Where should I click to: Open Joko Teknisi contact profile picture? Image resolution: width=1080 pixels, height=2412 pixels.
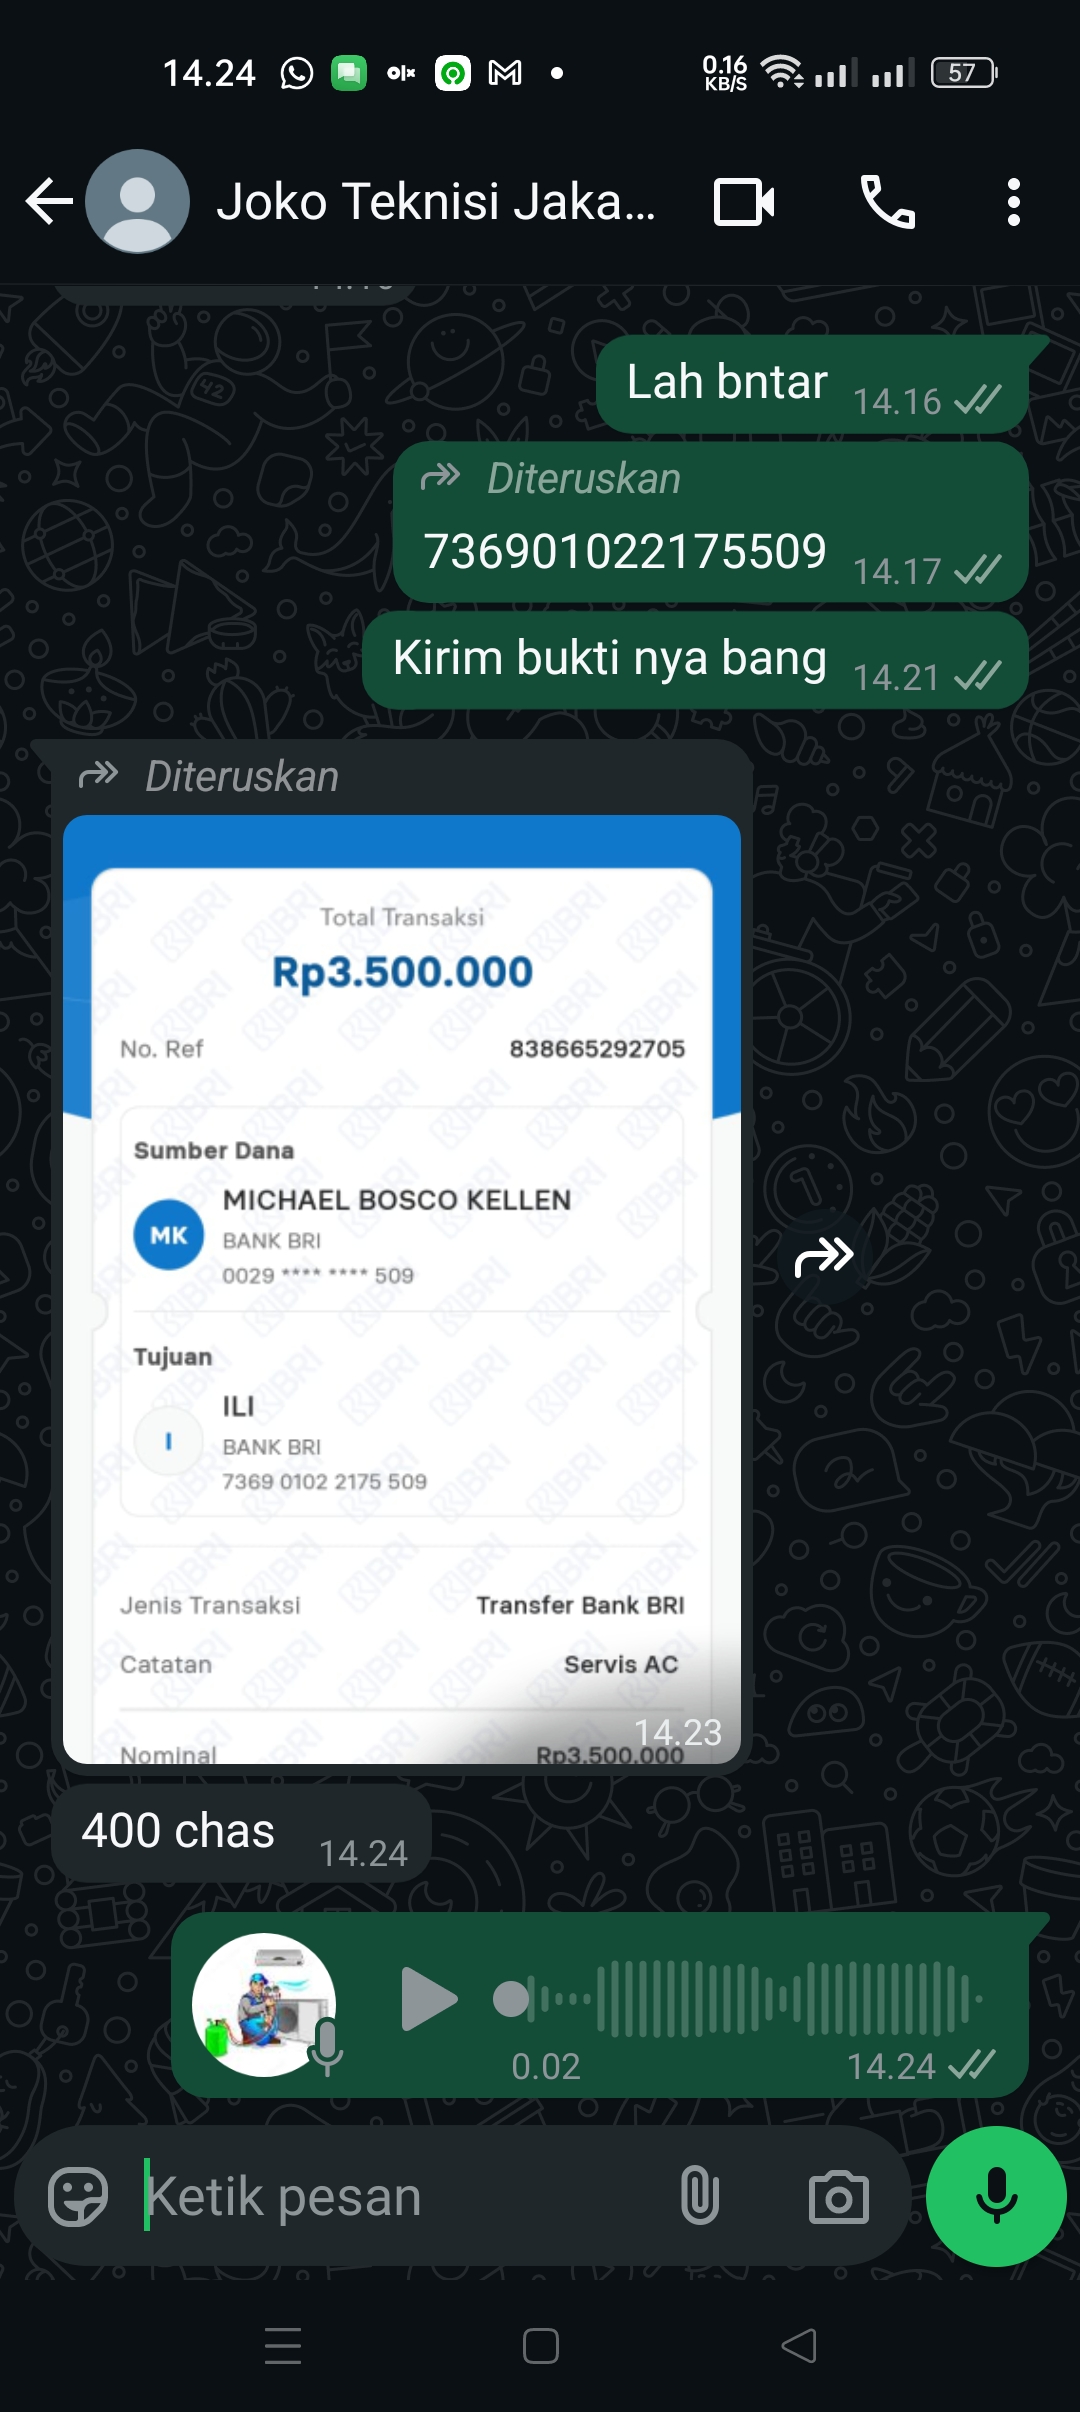coord(138,202)
